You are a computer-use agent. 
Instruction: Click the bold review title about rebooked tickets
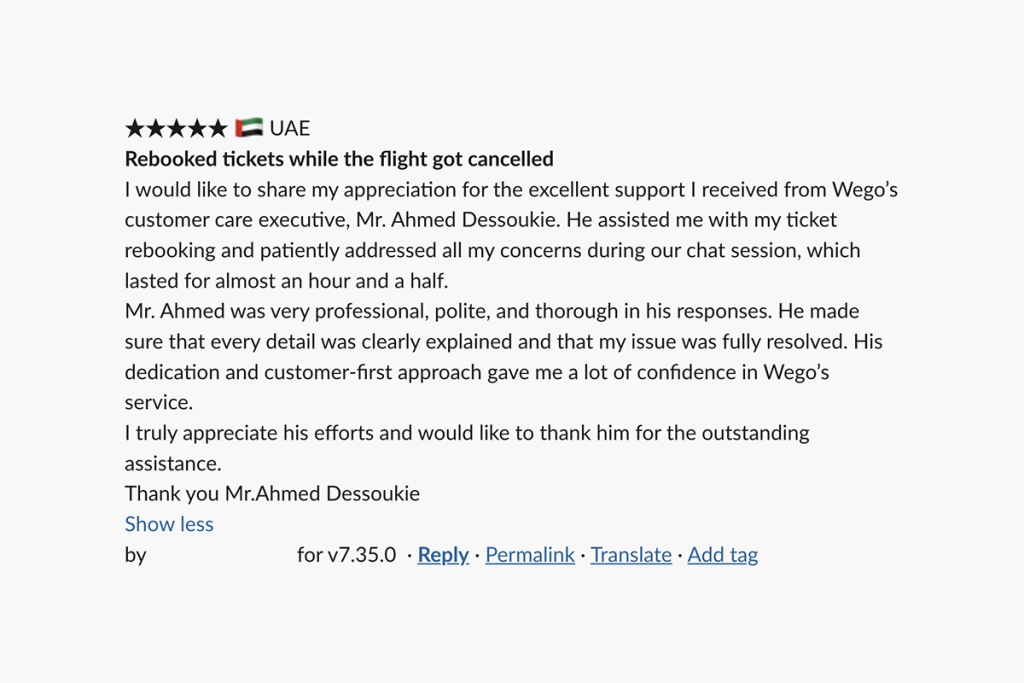339,159
